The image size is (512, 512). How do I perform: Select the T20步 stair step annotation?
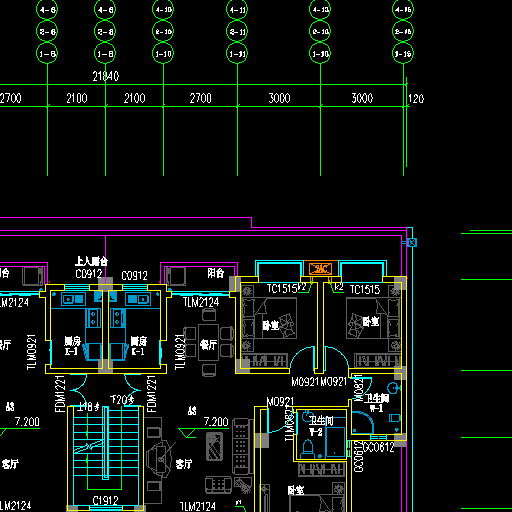point(122,399)
